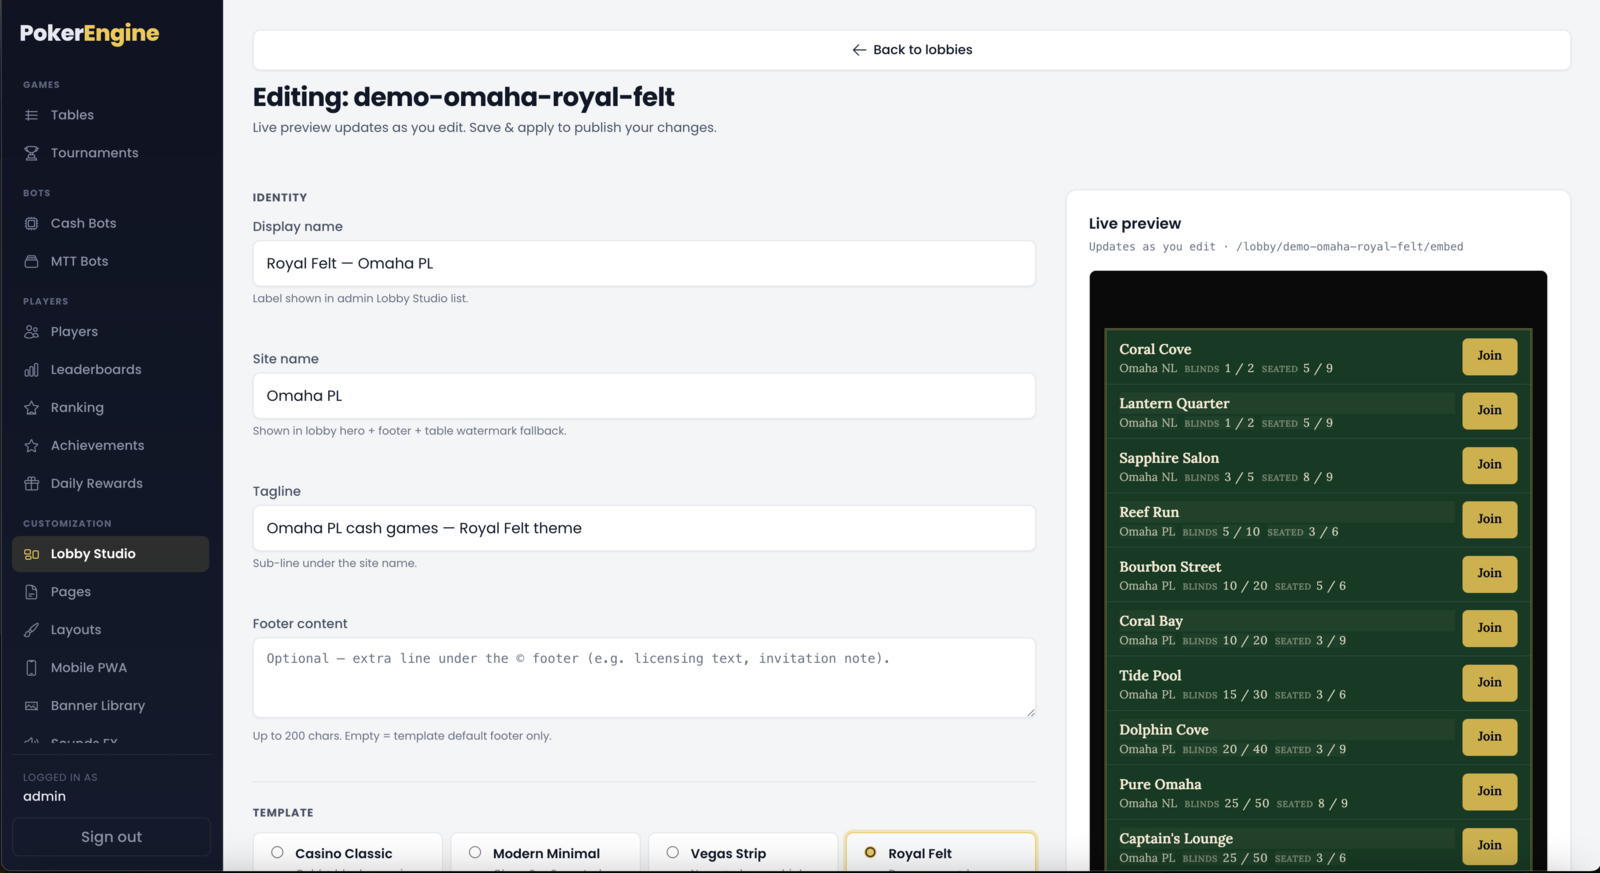Click the Ranking star icon
The height and width of the screenshot is (873, 1600).
31,408
